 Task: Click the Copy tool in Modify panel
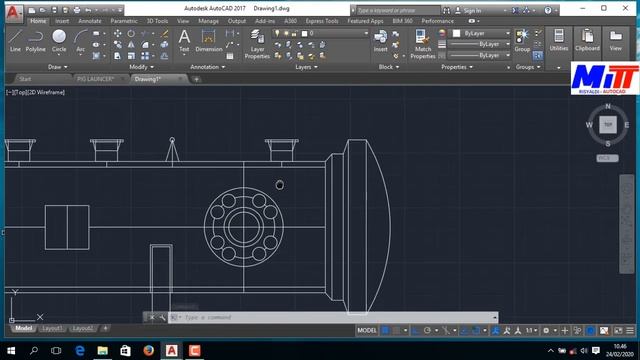click(x=118, y=44)
